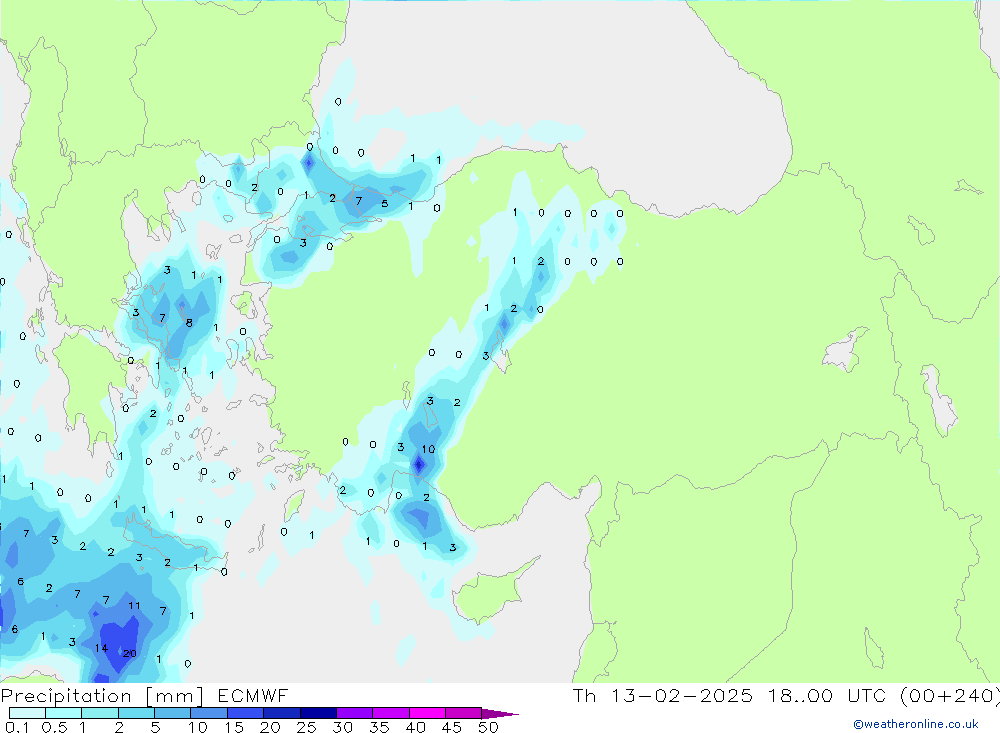Click the legend scale label '0.1'
The image size is (1000, 733).
click(17, 727)
